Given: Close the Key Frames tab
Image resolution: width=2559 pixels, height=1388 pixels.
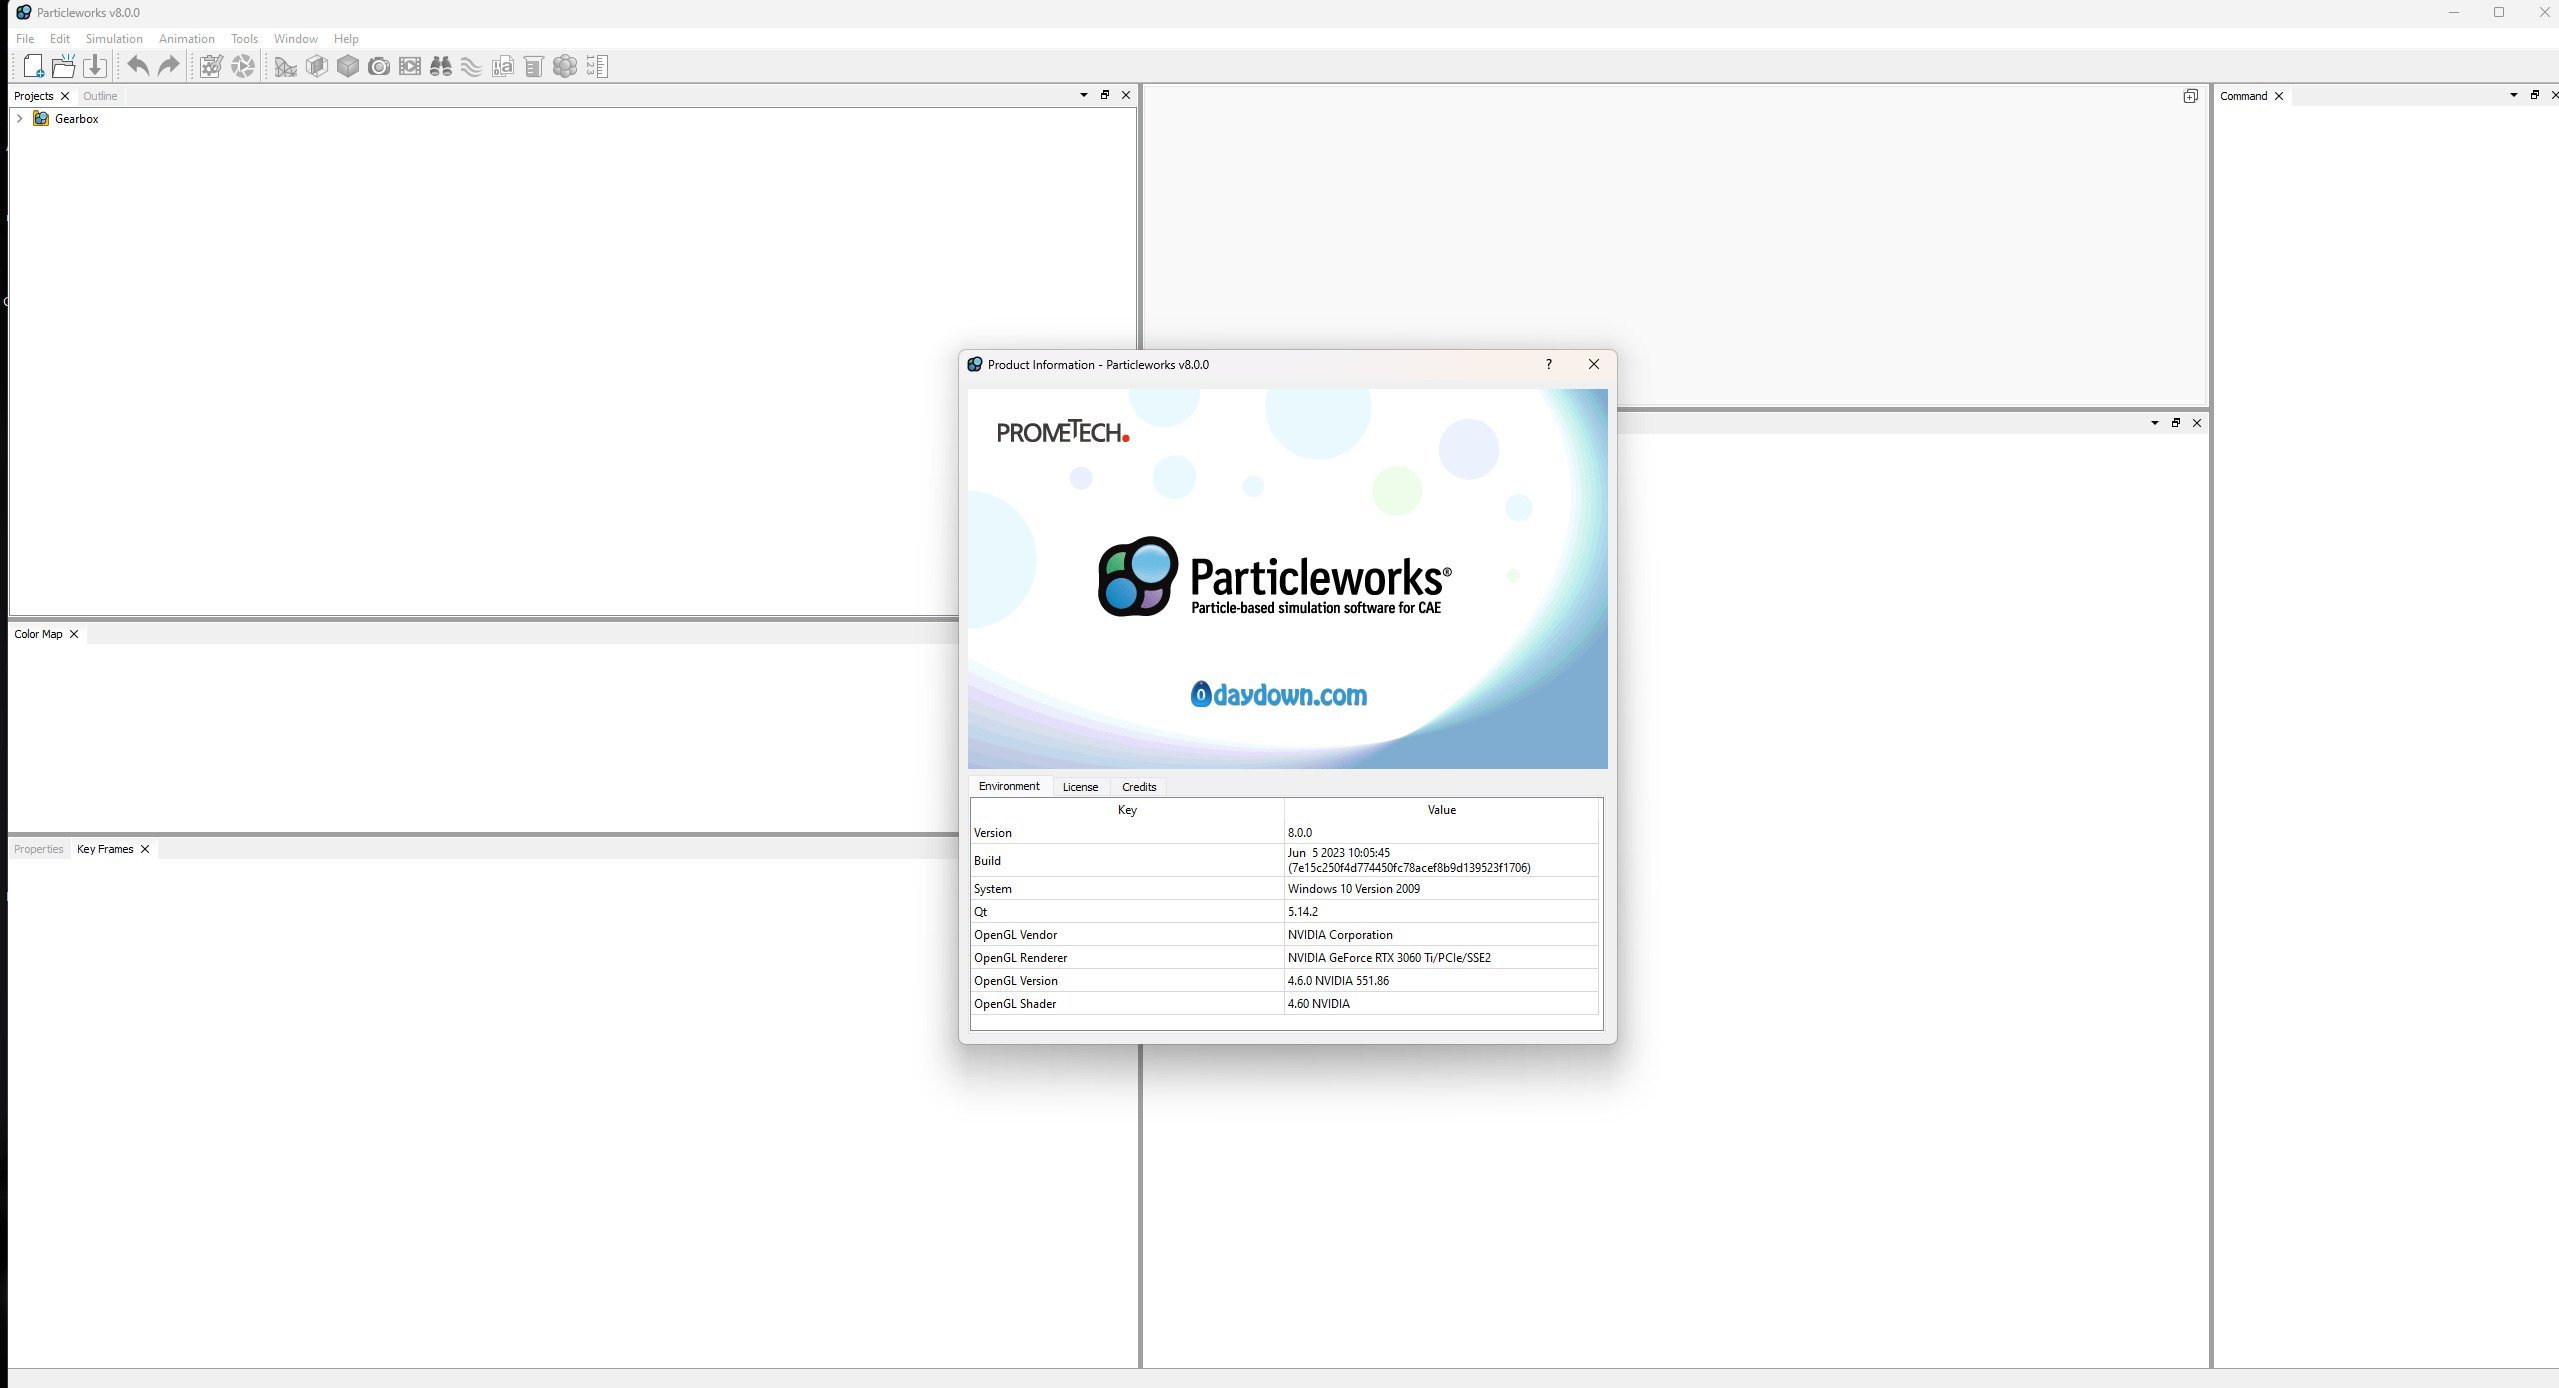Looking at the screenshot, I should [x=145, y=849].
